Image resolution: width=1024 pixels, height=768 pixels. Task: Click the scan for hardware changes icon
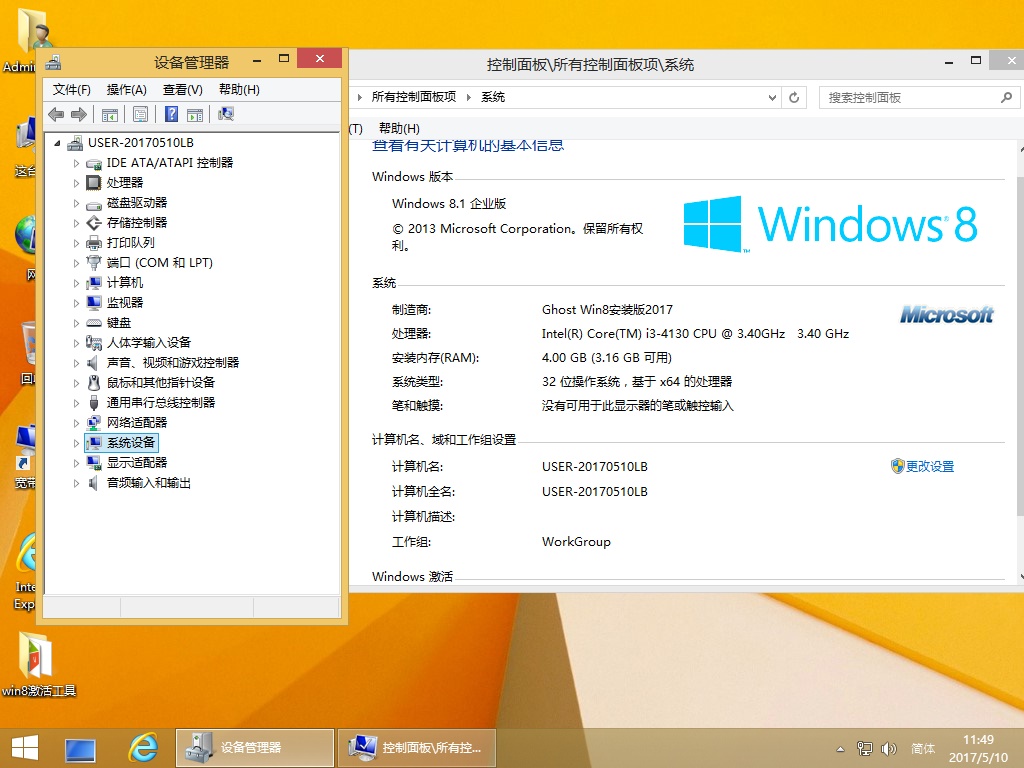pos(226,115)
